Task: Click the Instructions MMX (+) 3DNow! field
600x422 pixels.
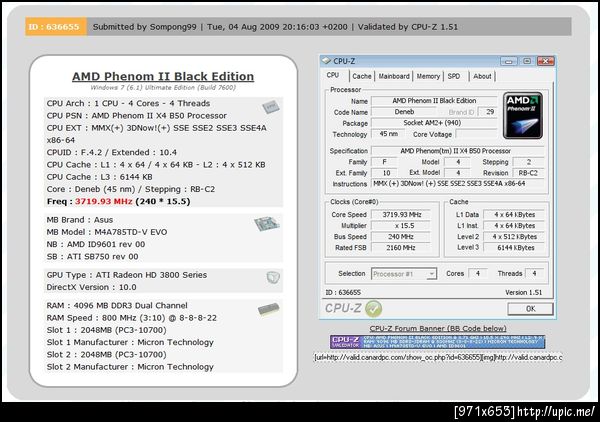Action: click(457, 184)
